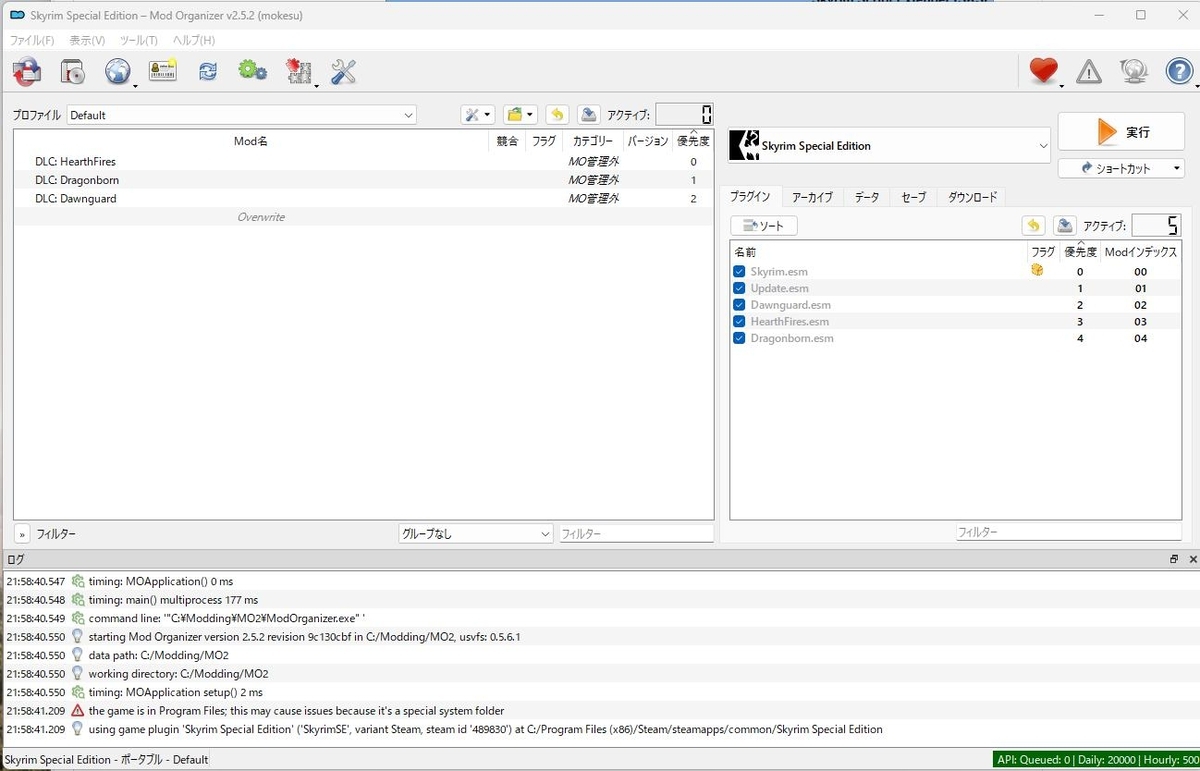1200x771 pixels.
Task: Switch to the アーカイブ tab
Action: point(812,197)
